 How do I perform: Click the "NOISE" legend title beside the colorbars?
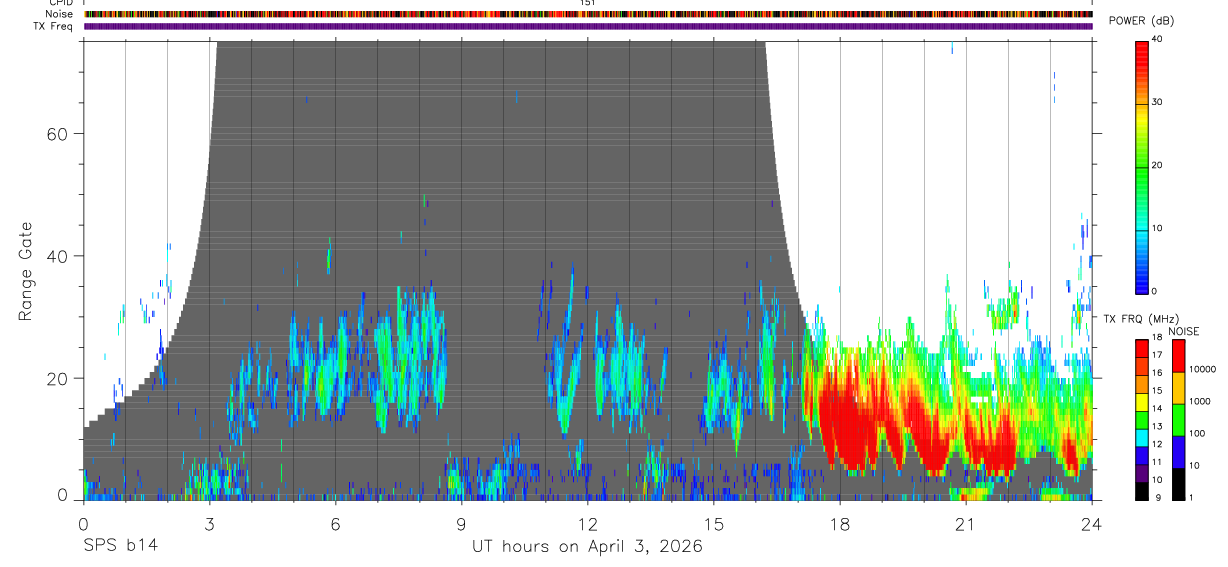[x=1184, y=331]
